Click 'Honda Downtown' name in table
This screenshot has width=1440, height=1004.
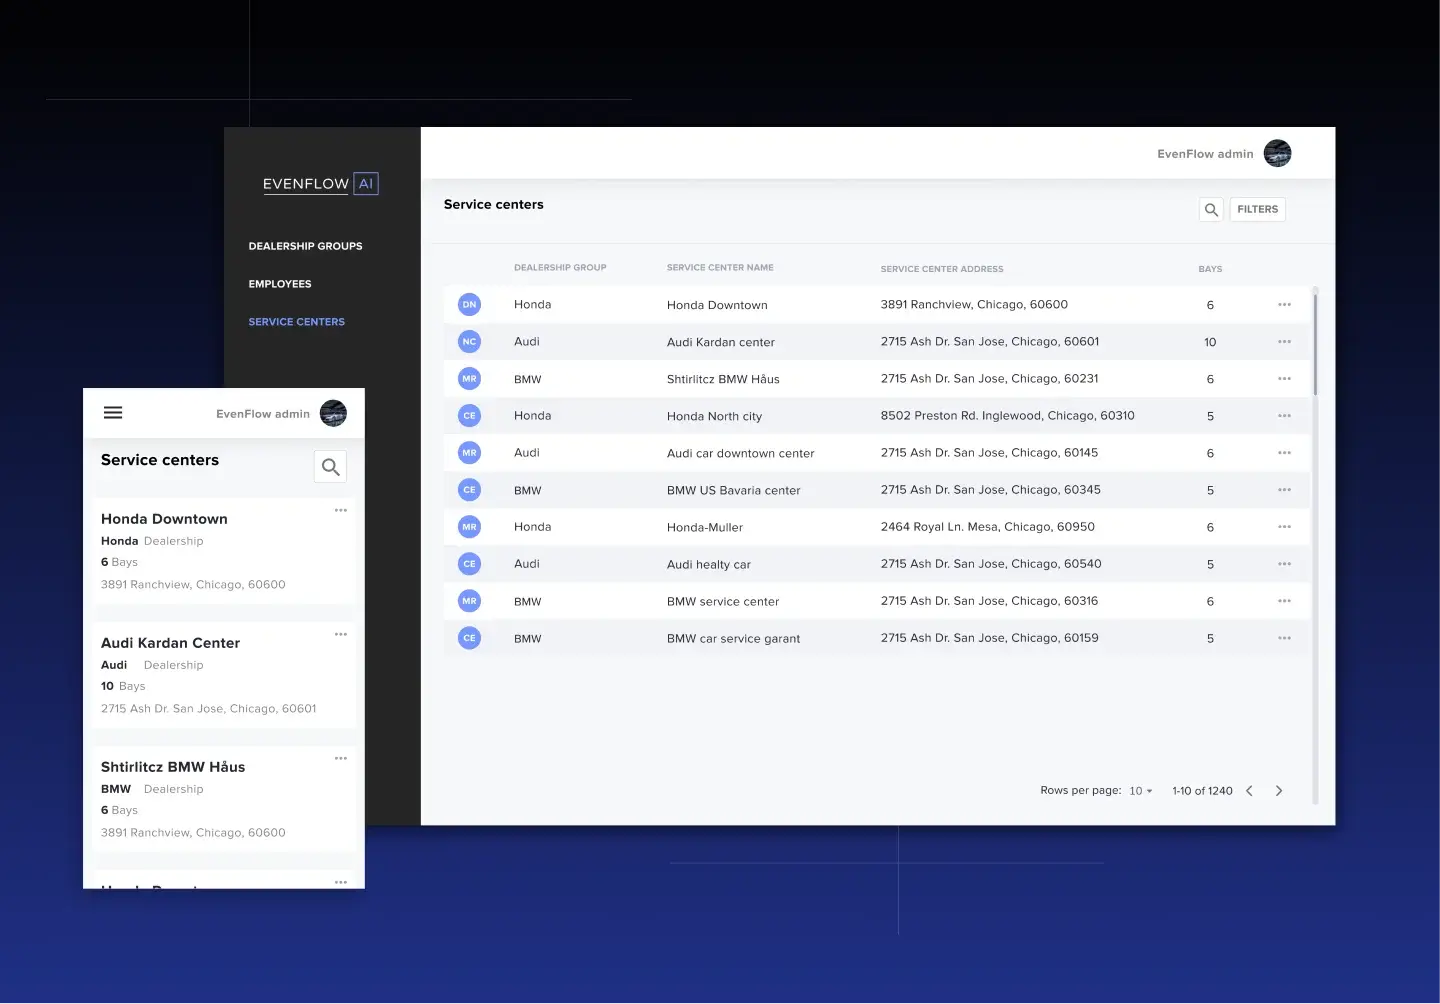[x=717, y=305]
